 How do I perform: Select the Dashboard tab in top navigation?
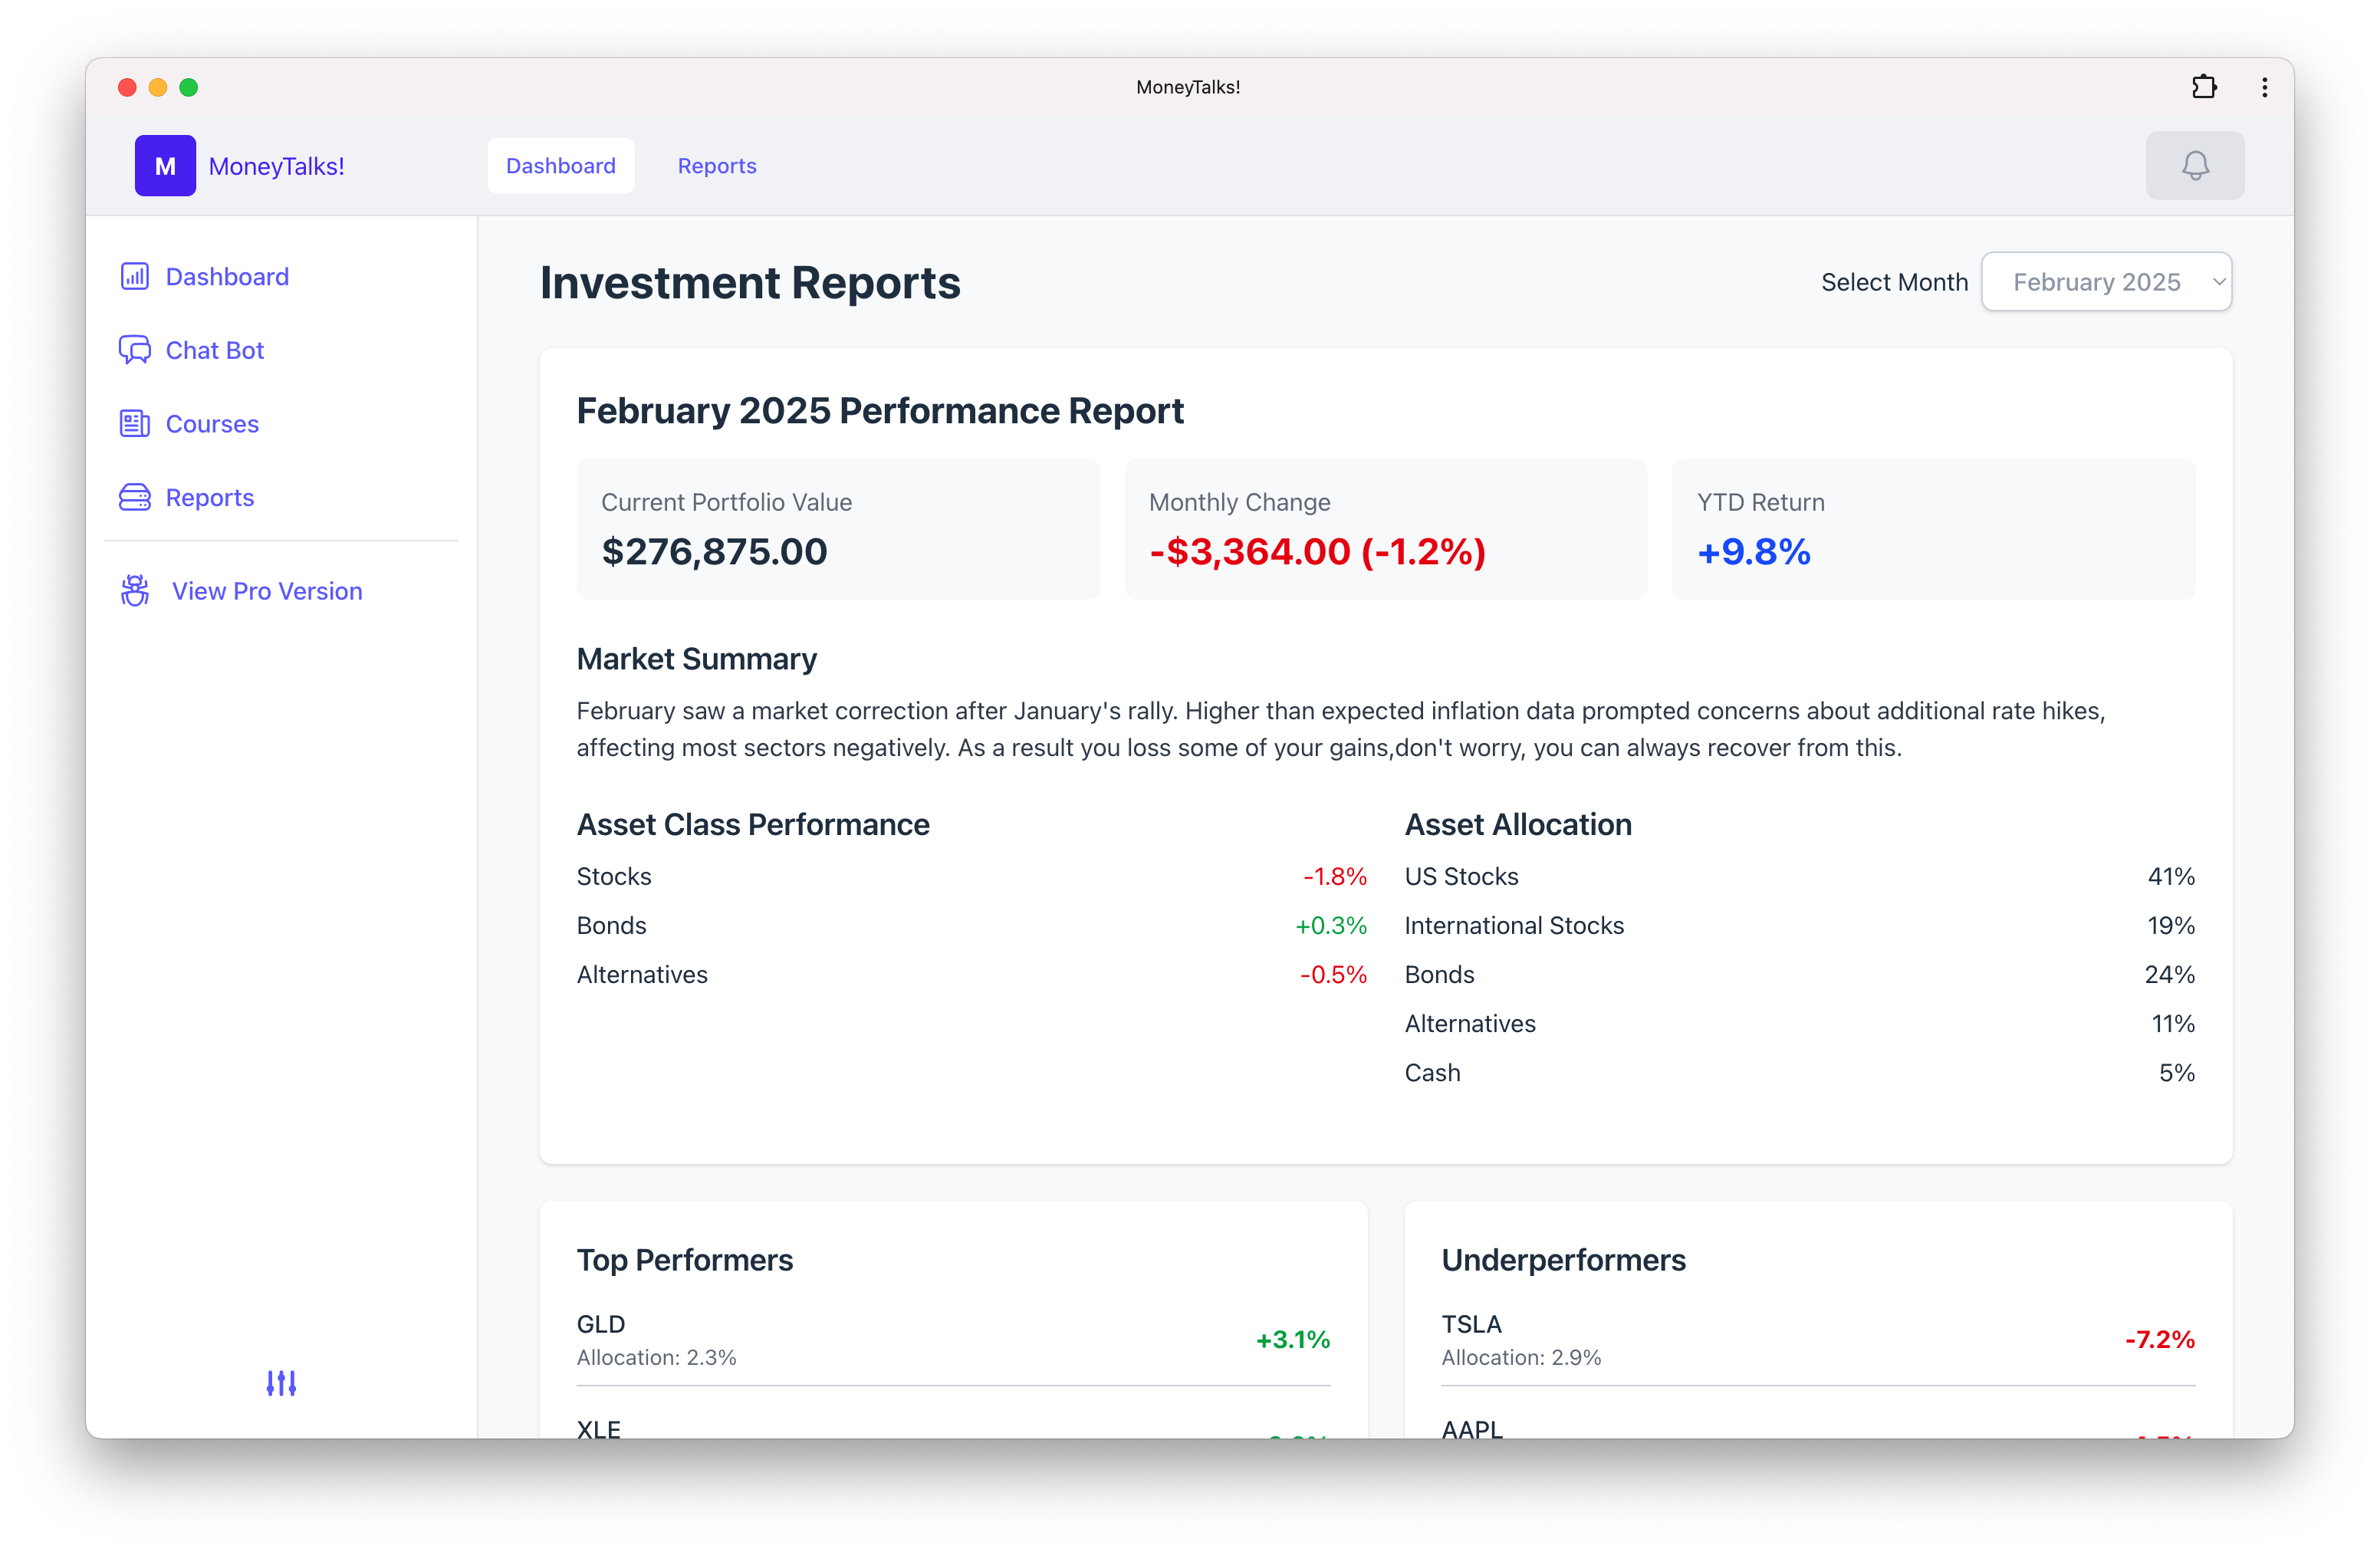click(x=560, y=166)
